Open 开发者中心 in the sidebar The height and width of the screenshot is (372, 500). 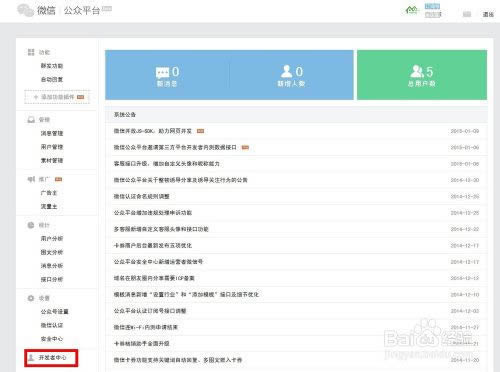[x=51, y=358]
